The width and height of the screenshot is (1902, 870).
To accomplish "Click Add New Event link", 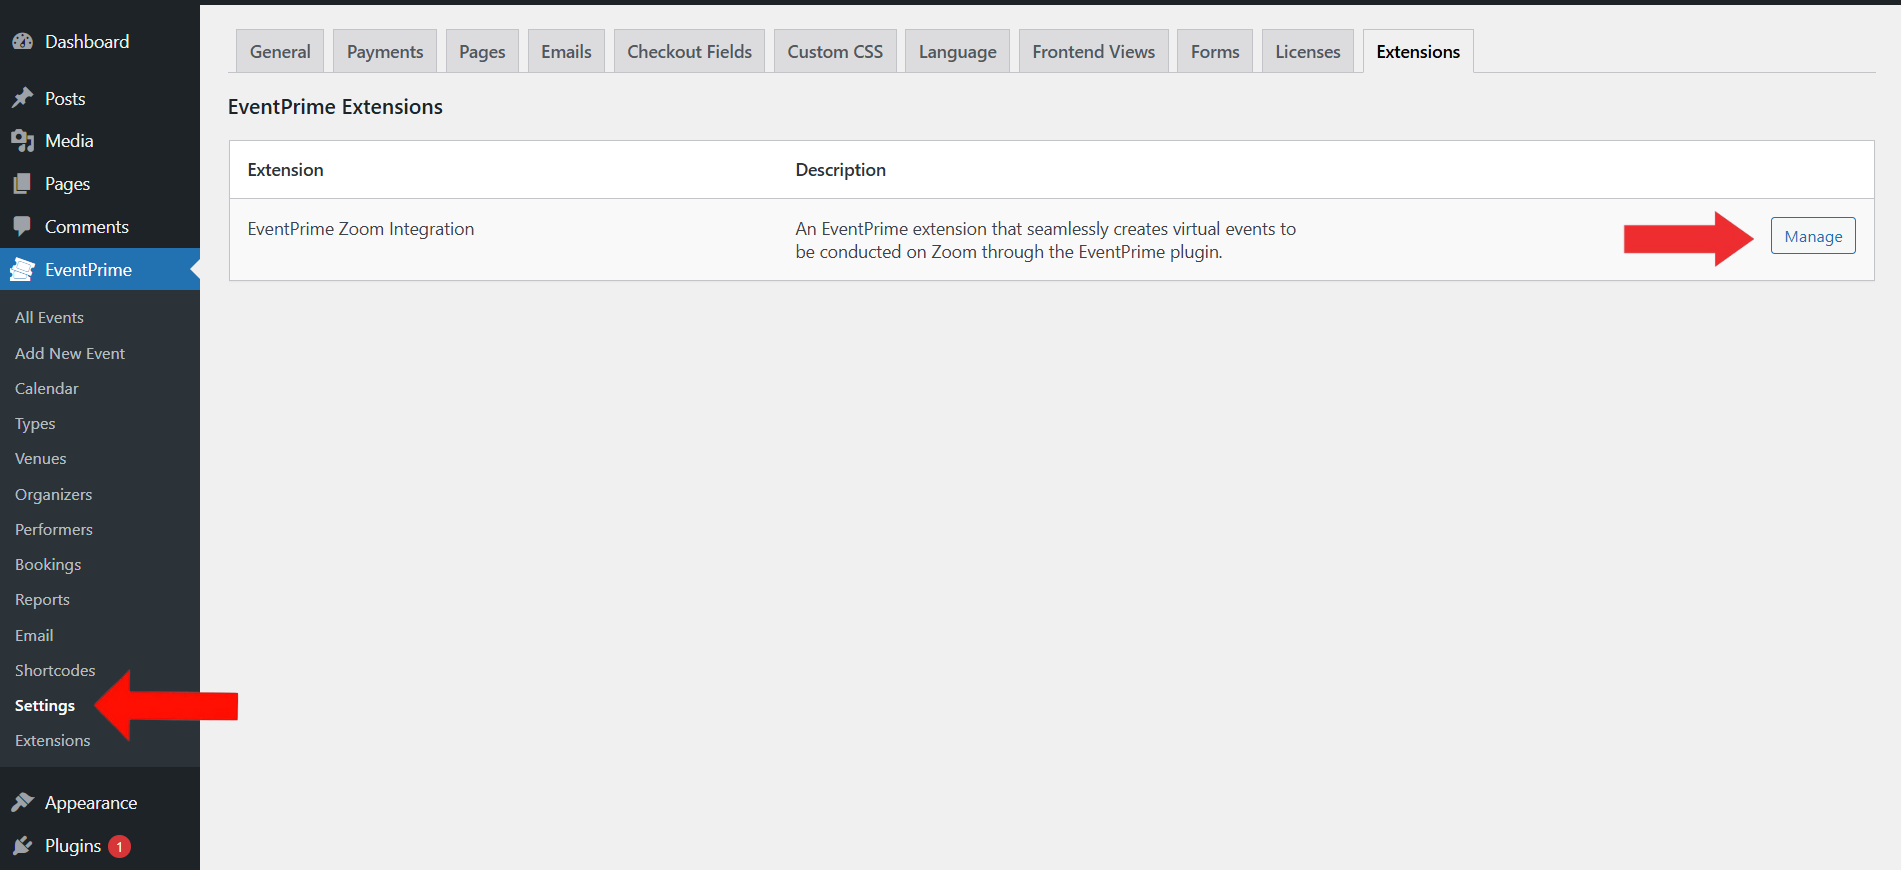I will pyautogui.click(x=70, y=353).
